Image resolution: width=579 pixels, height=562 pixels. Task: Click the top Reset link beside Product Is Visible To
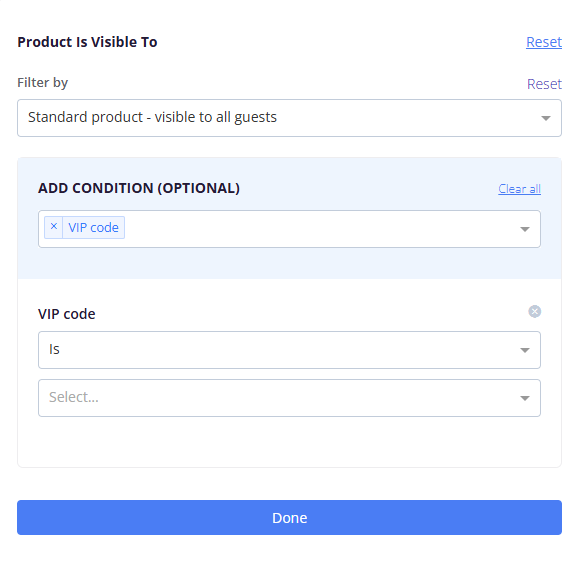tap(544, 42)
